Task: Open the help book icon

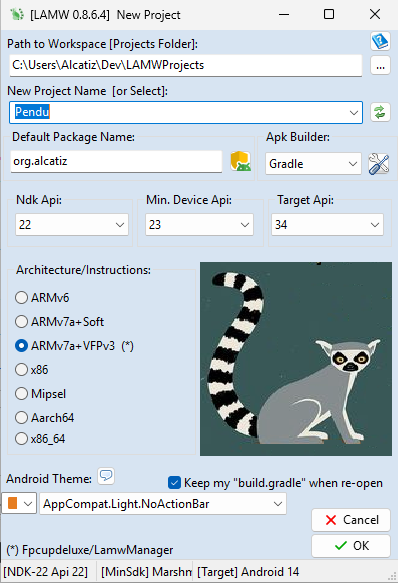Action: tap(380, 41)
